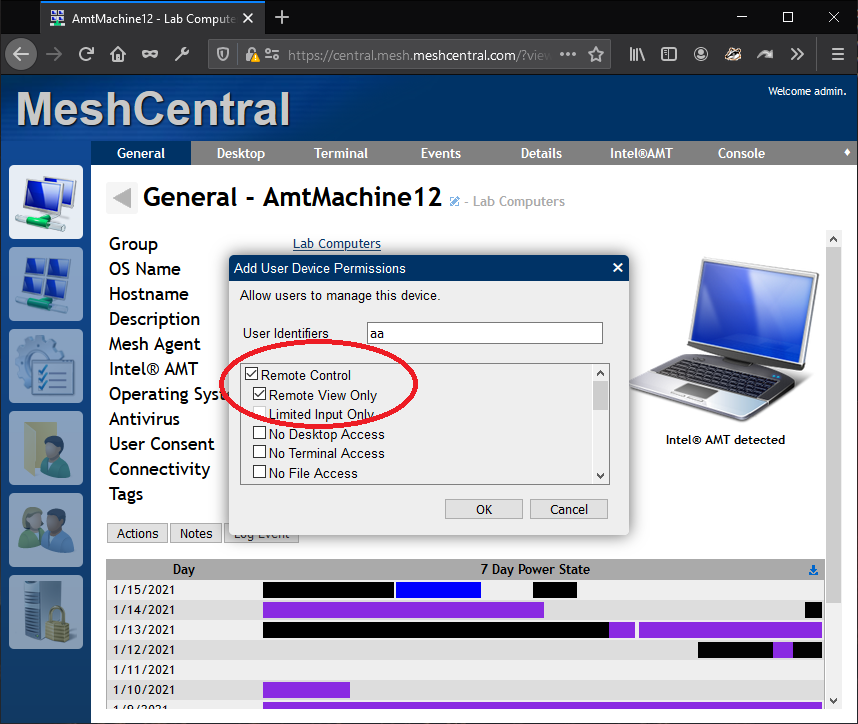Close Add User Device Permissions dialog
The width and height of the screenshot is (858, 724).
[x=618, y=268]
